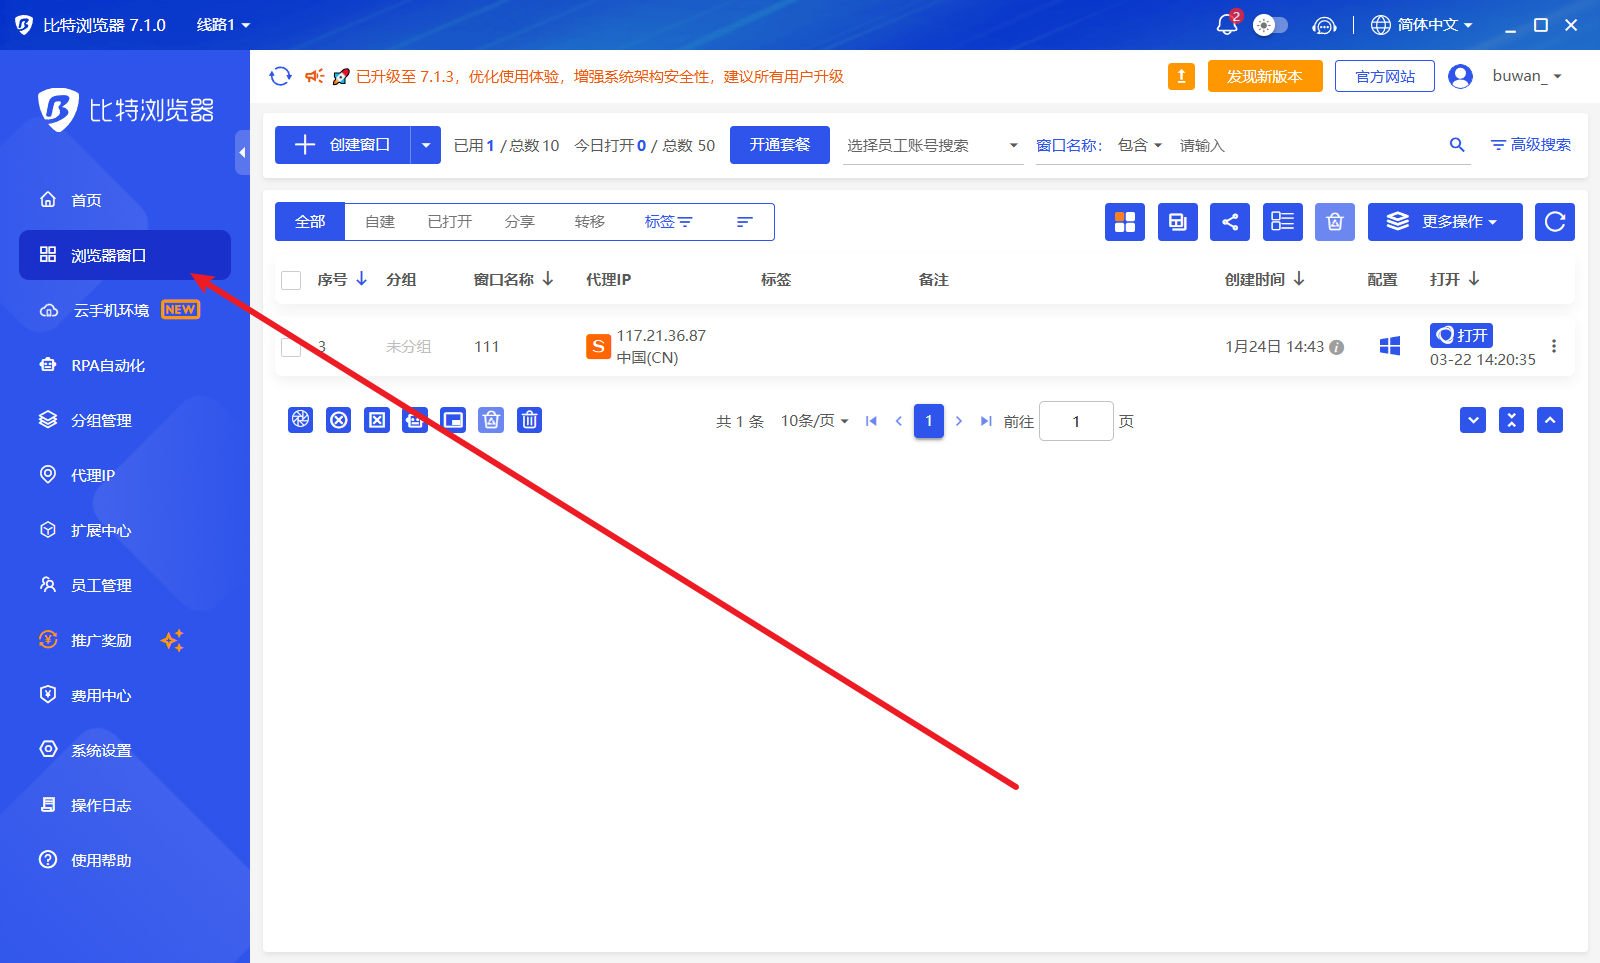The width and height of the screenshot is (1600, 963).
Task: Open the 标签 filter tab
Action: click(x=668, y=222)
